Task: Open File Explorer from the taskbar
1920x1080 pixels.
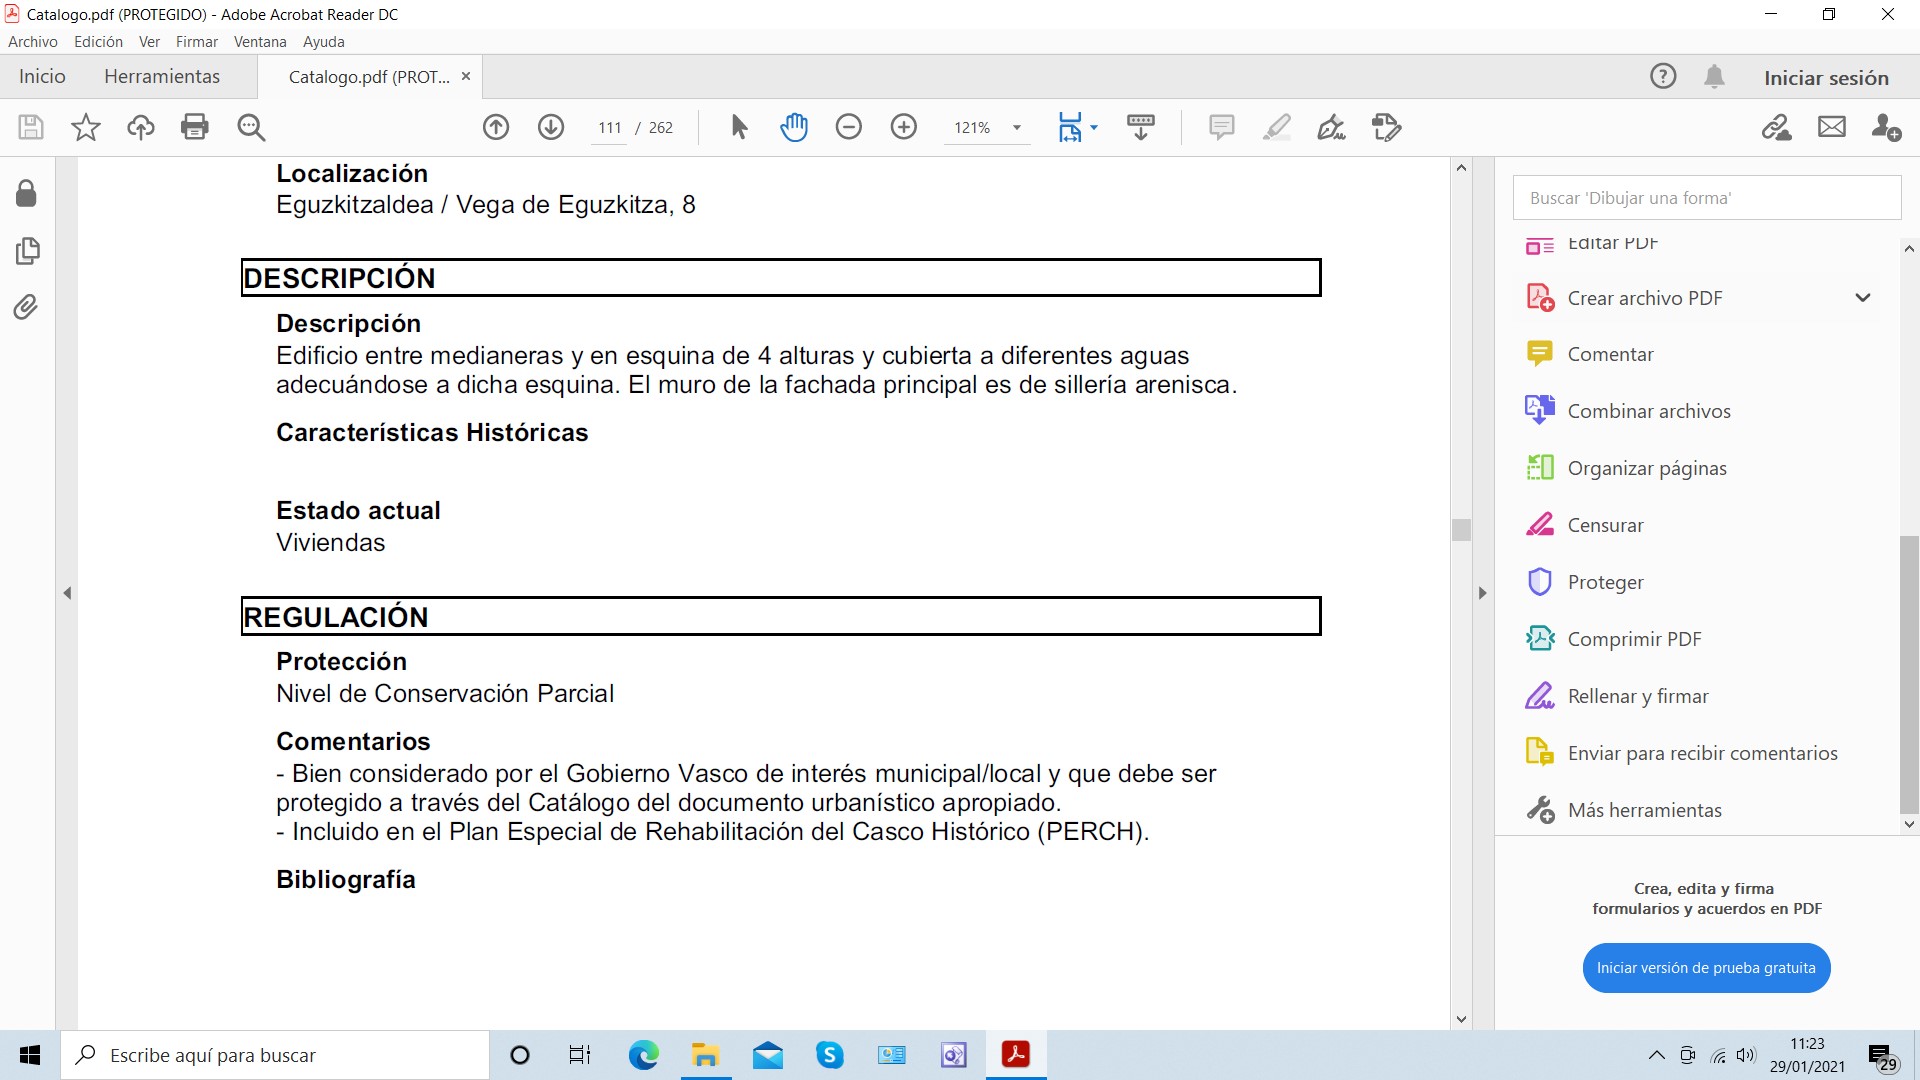Action: coord(706,1055)
